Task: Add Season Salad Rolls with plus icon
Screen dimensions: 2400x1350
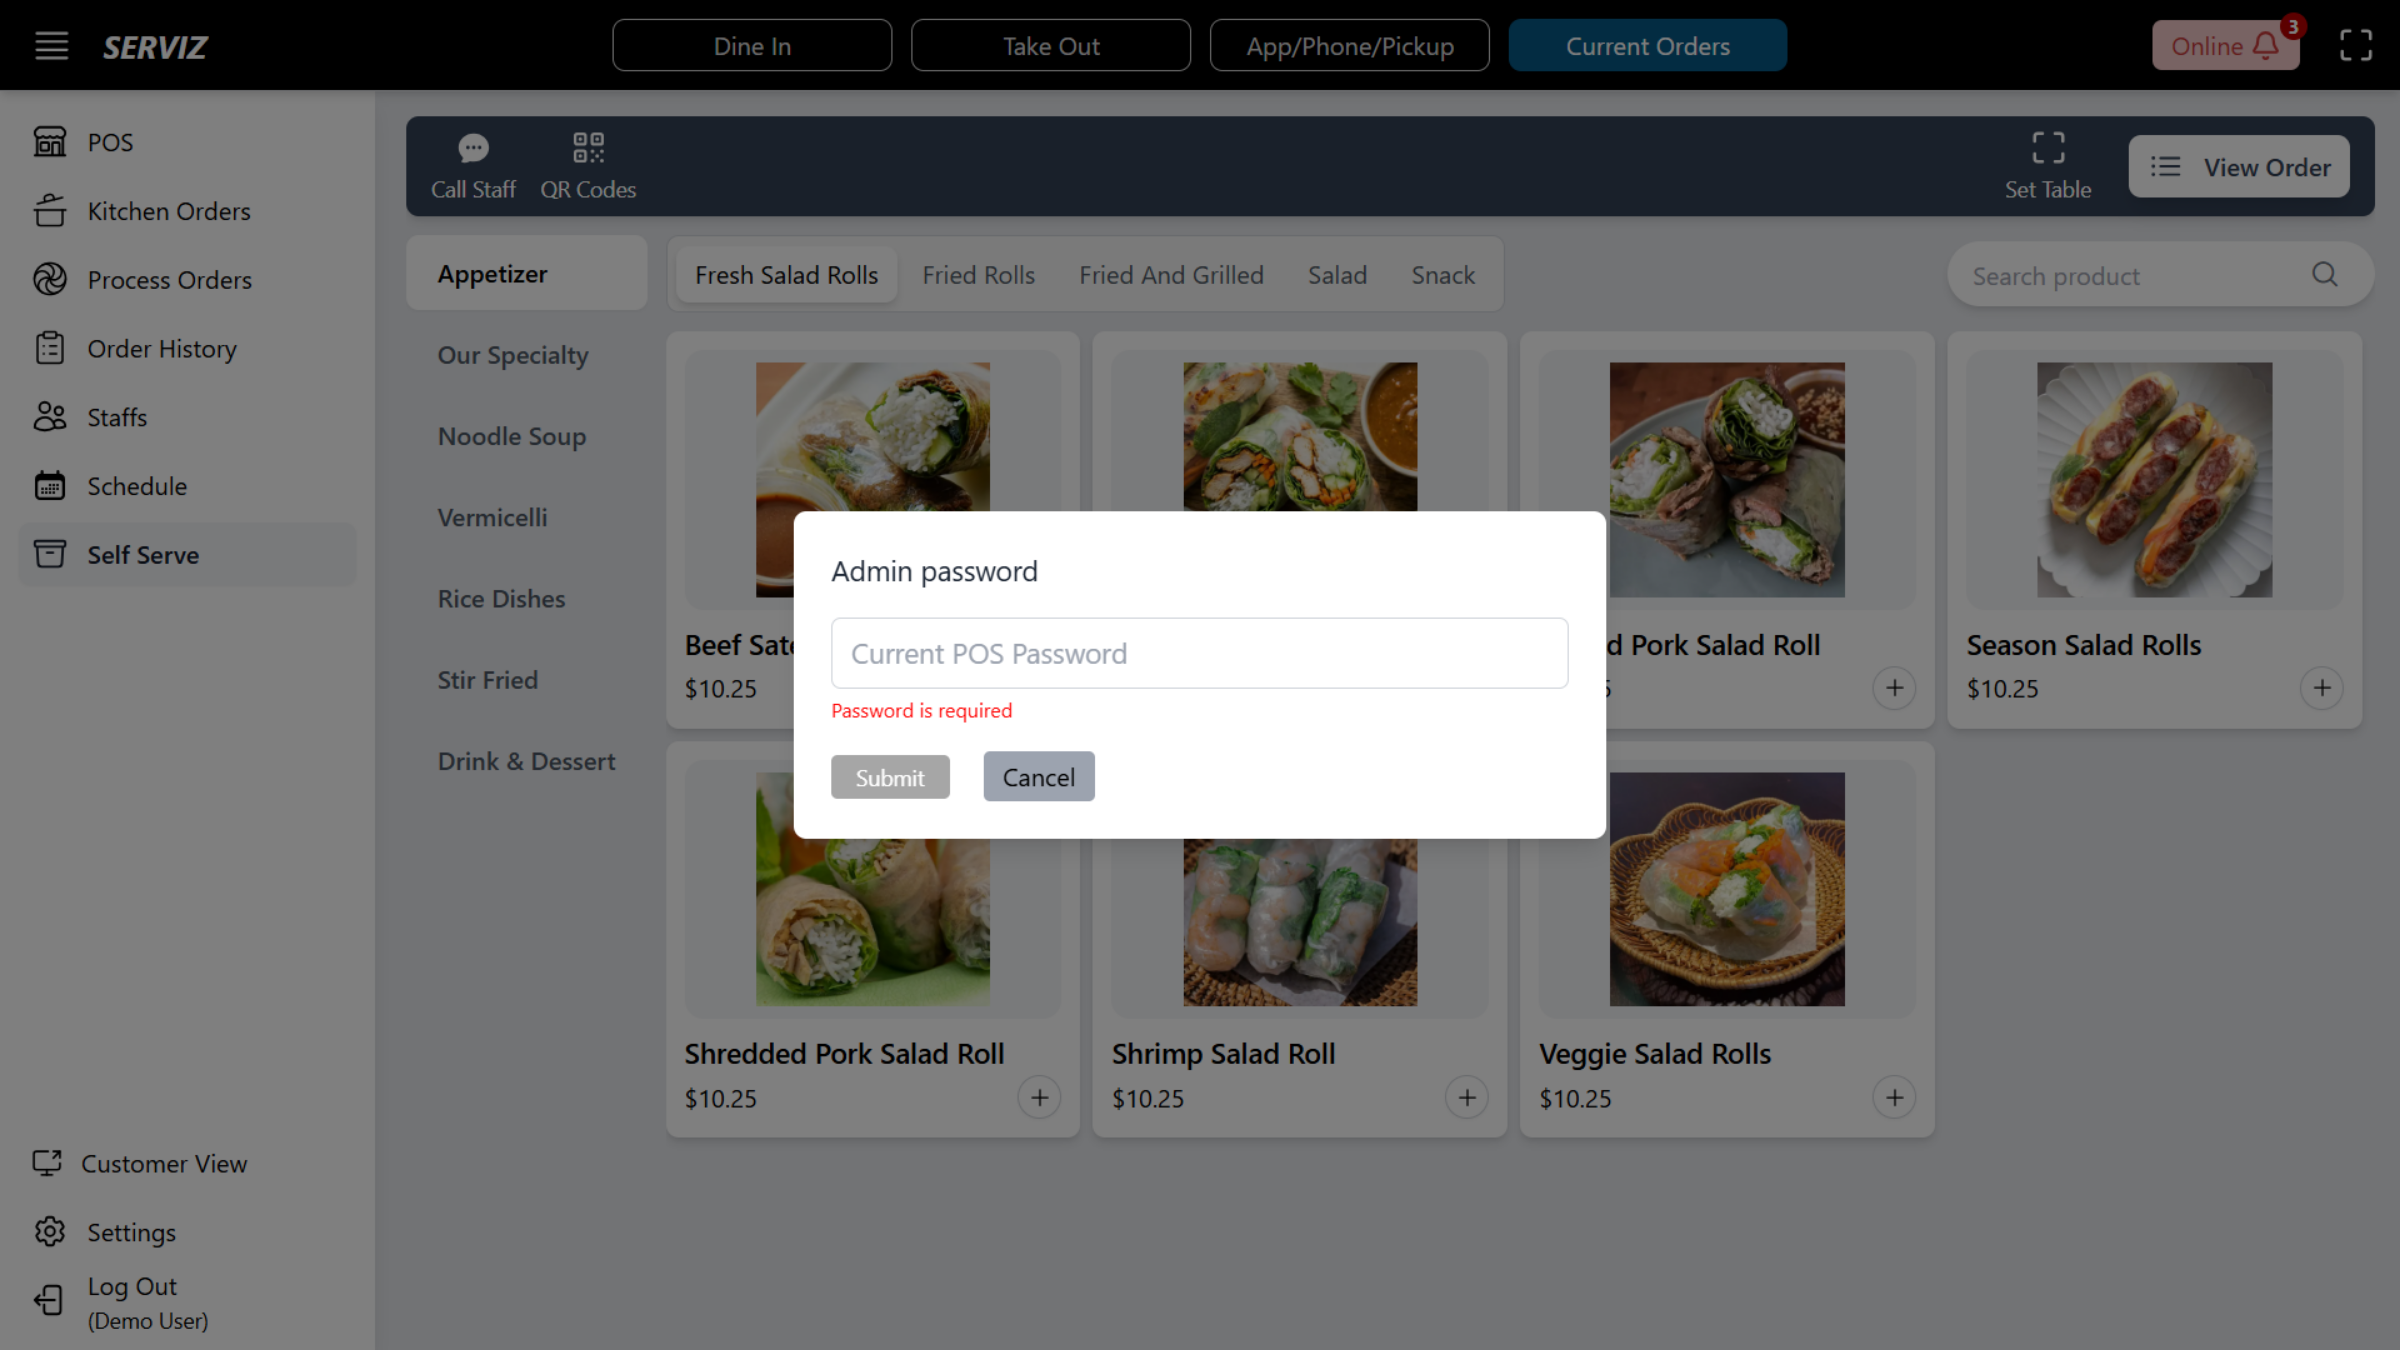Action: [2321, 688]
